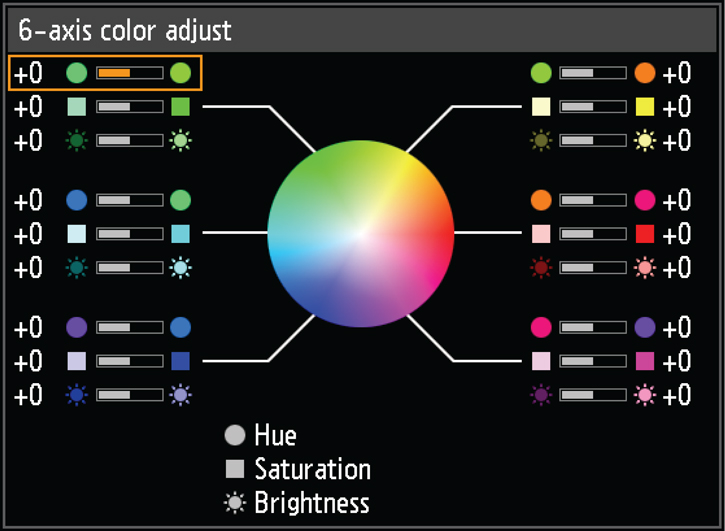Select the slider beside the navy blue square
This screenshot has width=725, height=531.
(129, 361)
